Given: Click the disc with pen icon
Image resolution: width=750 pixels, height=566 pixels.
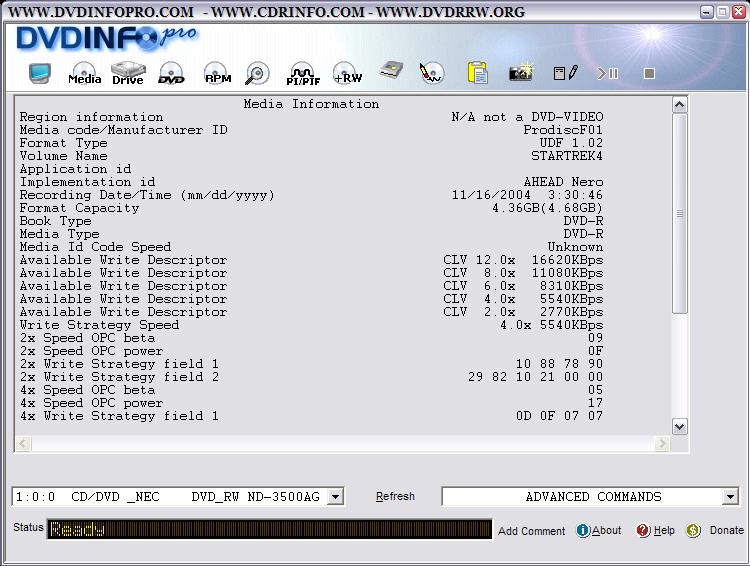Looking at the screenshot, I should (x=431, y=73).
